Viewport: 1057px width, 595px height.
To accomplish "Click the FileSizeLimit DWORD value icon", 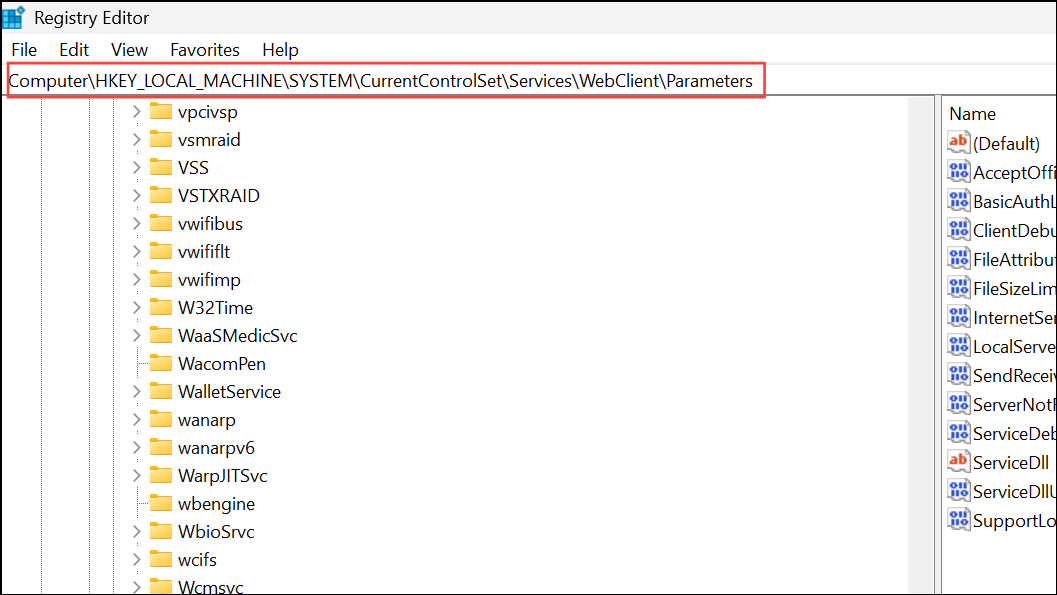I will click(x=958, y=288).
